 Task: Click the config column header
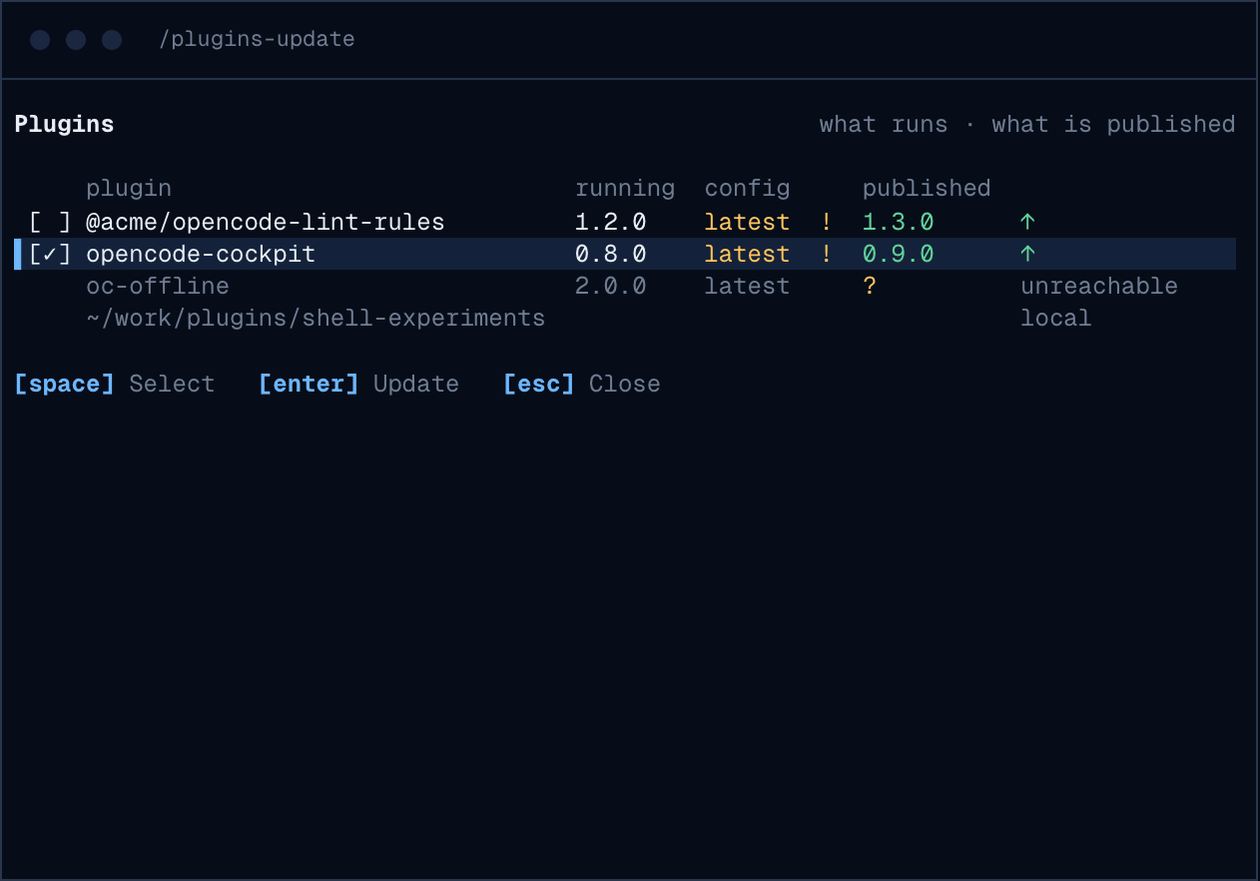(747, 188)
